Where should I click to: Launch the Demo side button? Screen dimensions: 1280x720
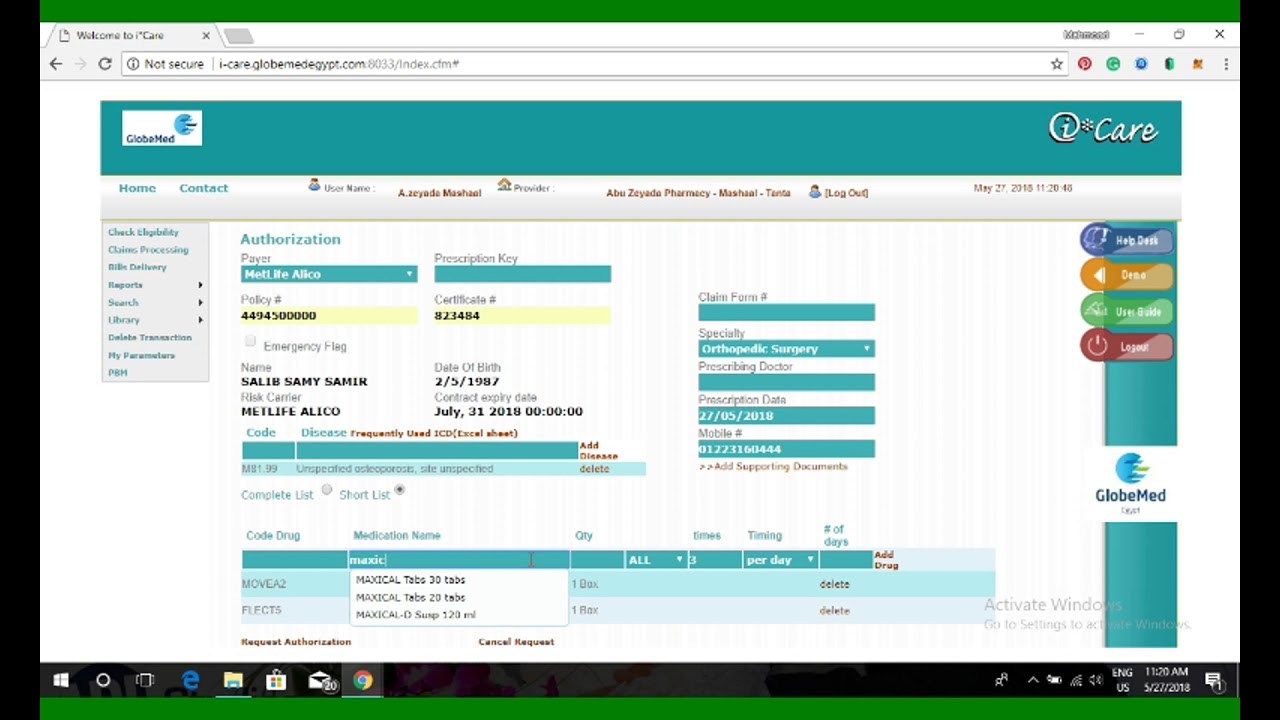click(x=1127, y=275)
